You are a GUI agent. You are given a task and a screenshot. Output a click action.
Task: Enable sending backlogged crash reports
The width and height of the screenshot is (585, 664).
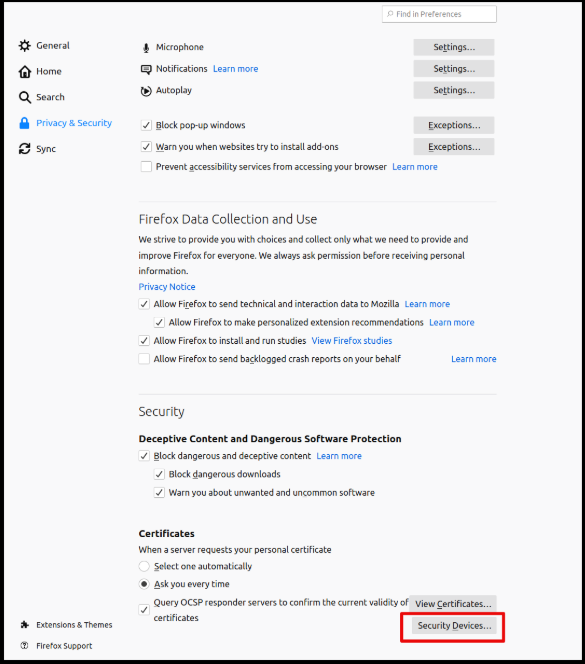[144, 359]
